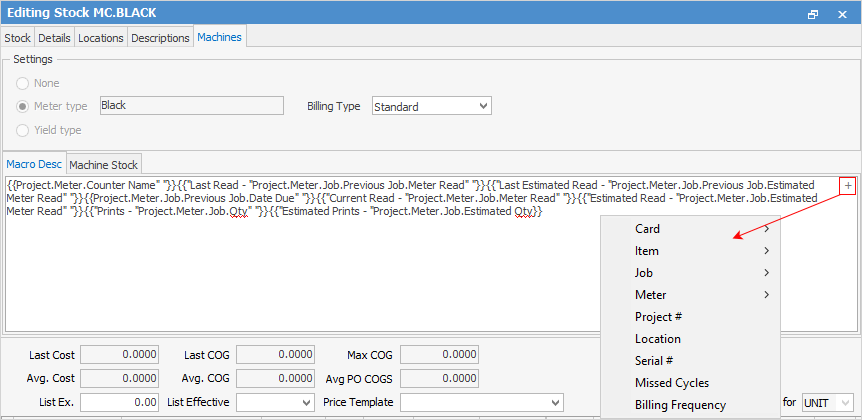
Task: Select Billing Frequency in the menu
Action: pyautogui.click(x=680, y=405)
